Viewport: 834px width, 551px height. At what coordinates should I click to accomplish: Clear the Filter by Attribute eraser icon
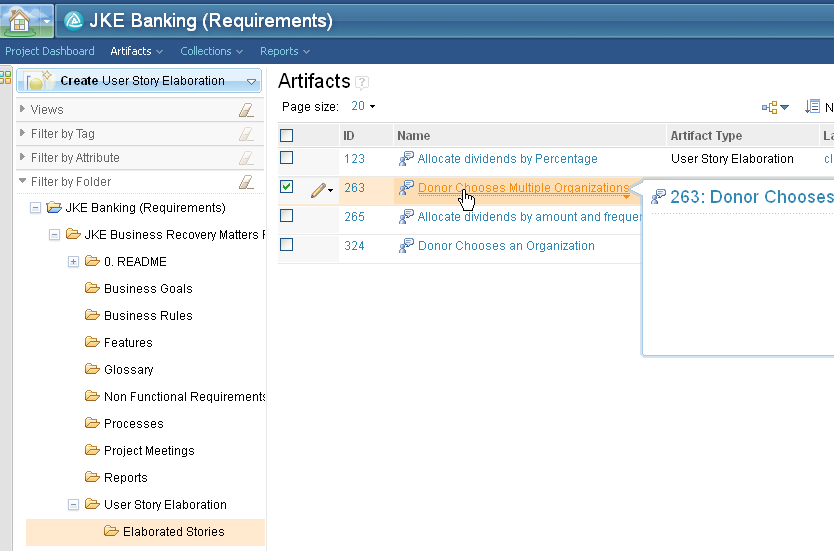click(246, 158)
